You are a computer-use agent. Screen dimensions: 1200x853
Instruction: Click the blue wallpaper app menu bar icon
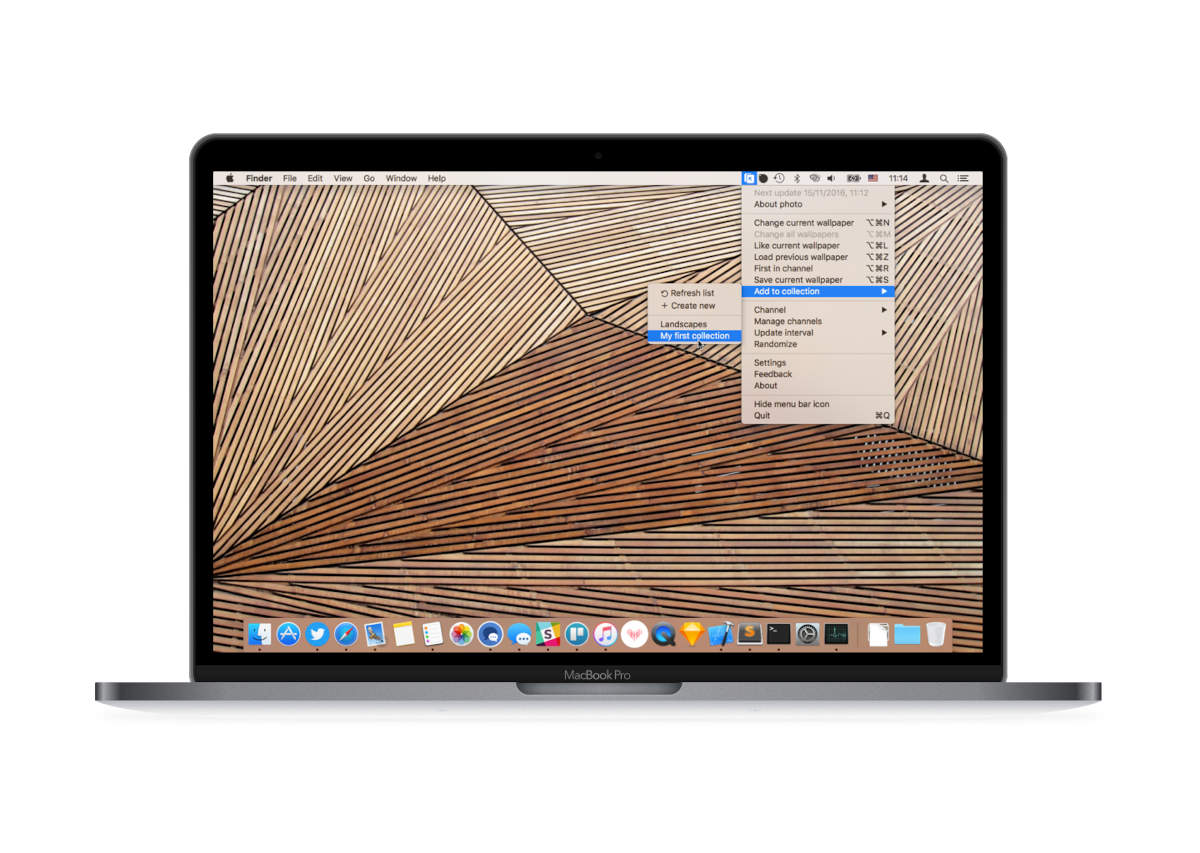749,178
